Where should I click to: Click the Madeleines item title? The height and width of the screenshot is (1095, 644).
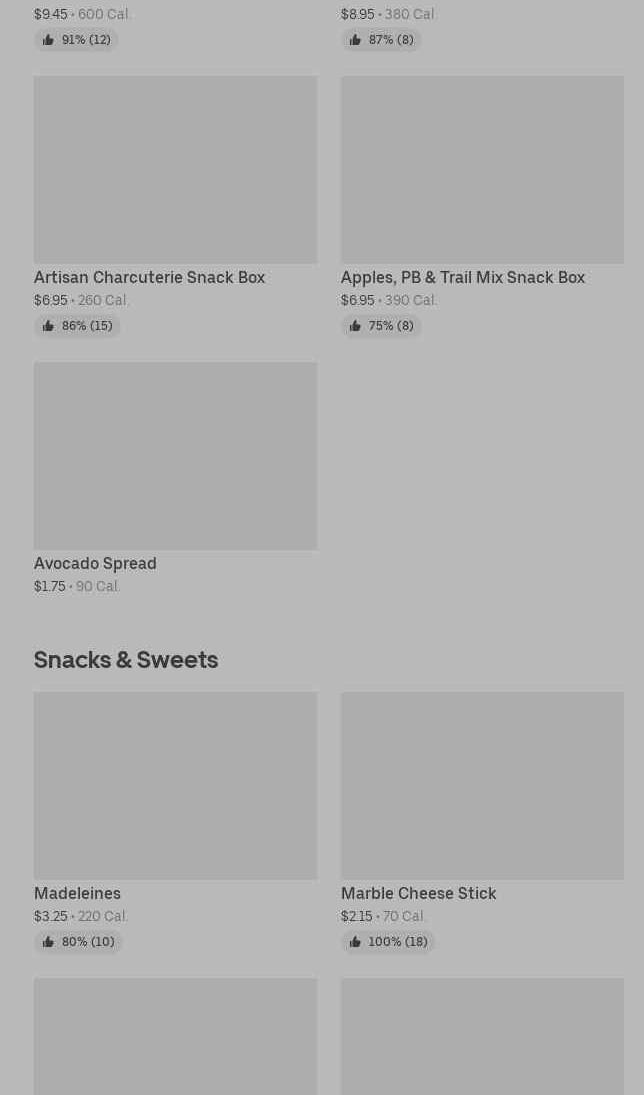[77, 893]
